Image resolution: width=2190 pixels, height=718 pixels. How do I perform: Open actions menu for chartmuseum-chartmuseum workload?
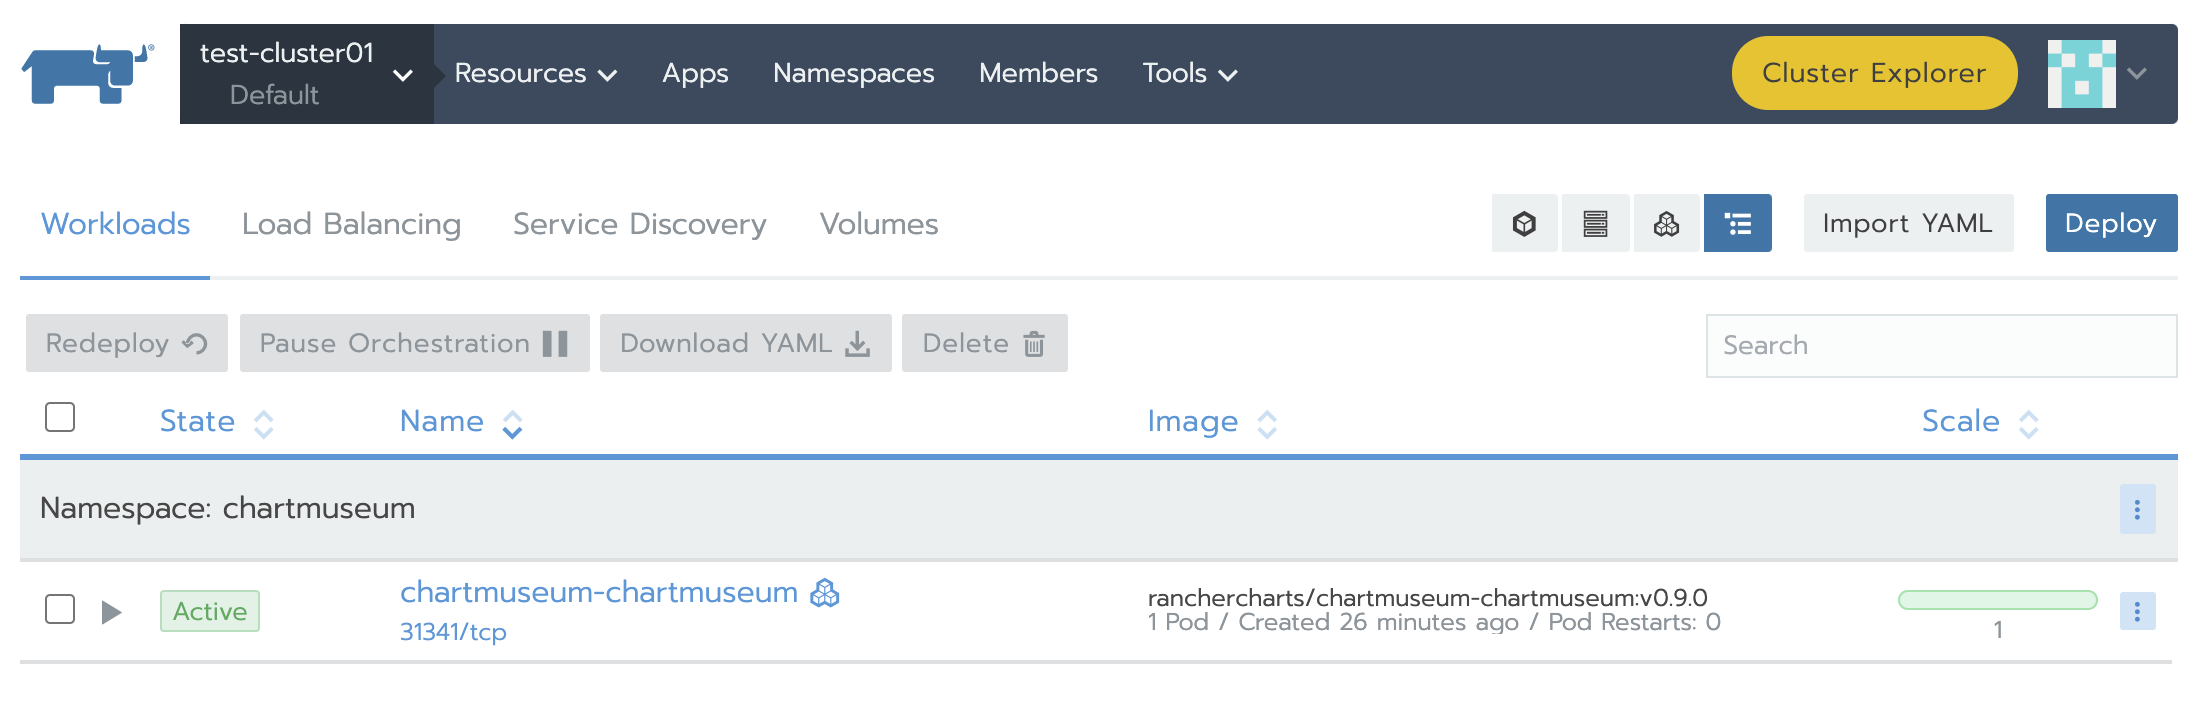click(x=2137, y=611)
